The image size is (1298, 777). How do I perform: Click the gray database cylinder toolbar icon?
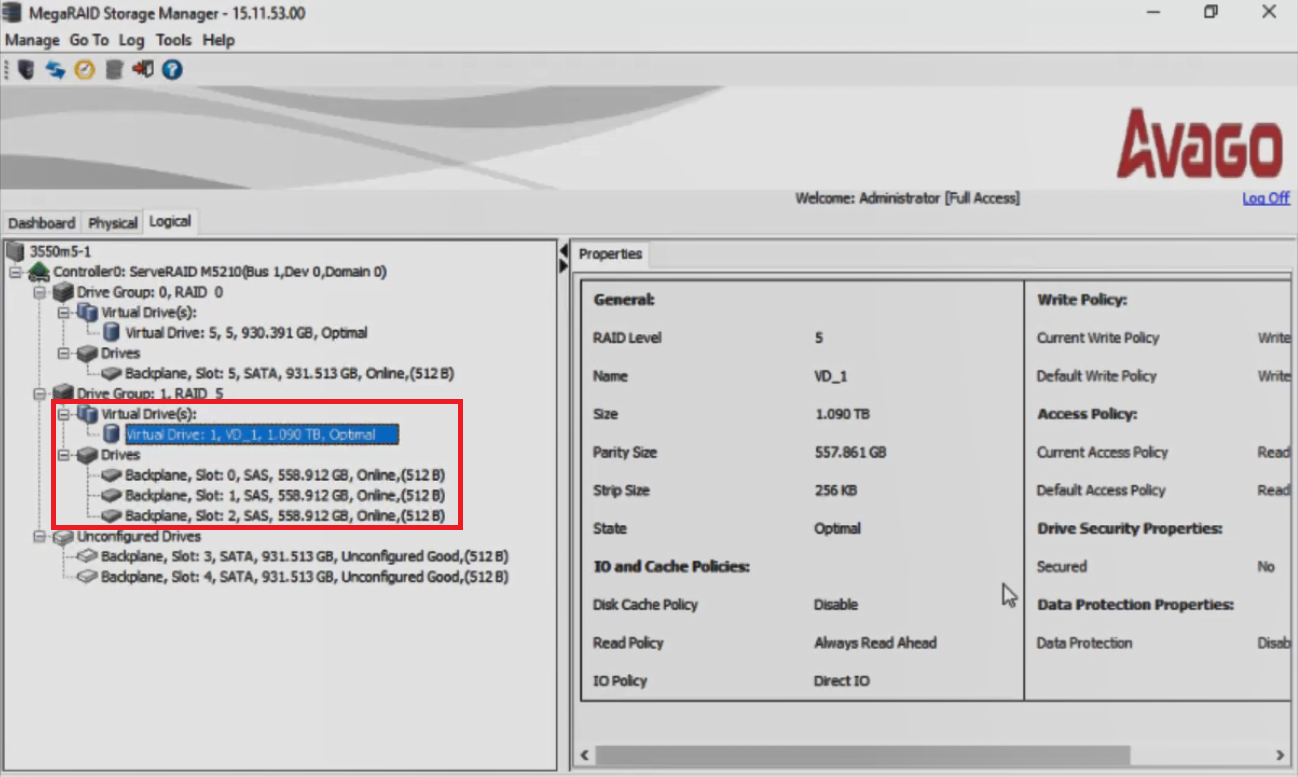(x=114, y=70)
